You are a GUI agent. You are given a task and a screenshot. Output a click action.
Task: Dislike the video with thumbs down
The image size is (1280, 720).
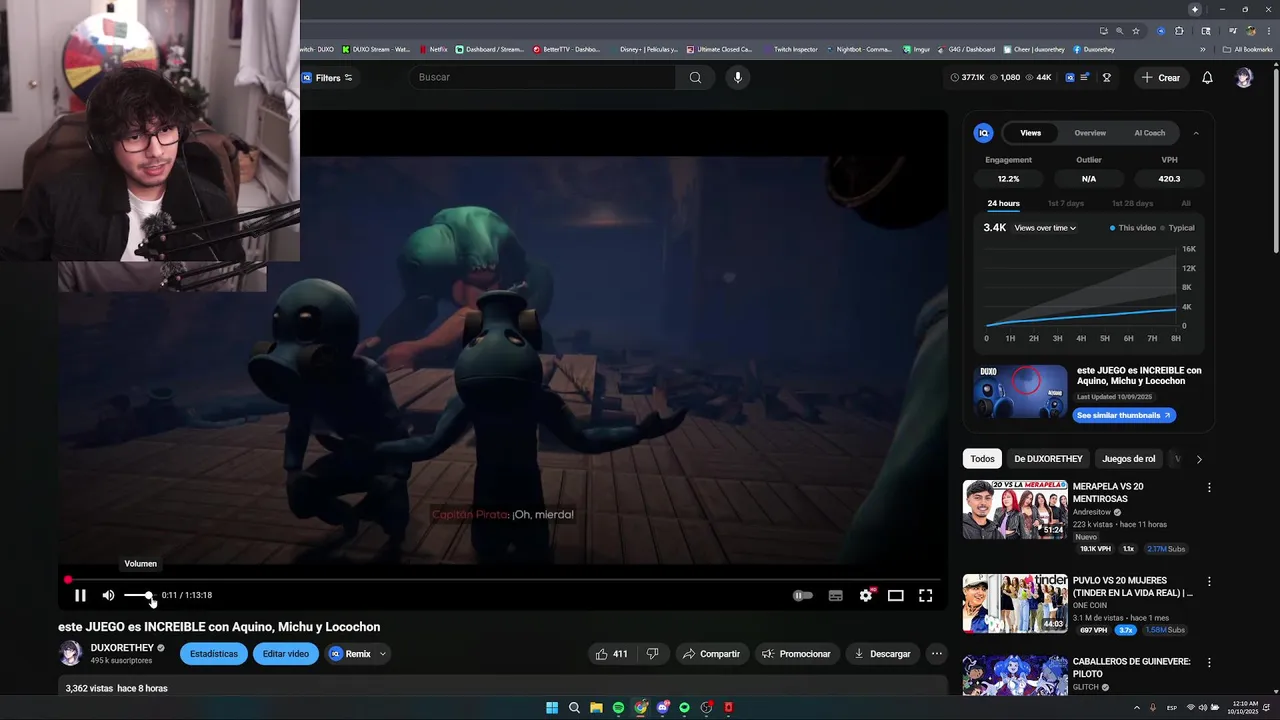(653, 654)
